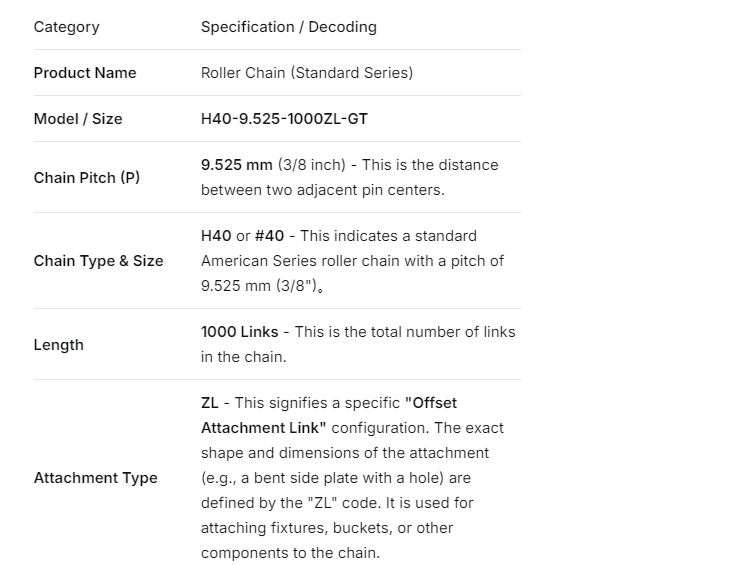This screenshot has width=742, height=565.
Task: Click the "Chain Pitch (P)" row label
Action: [x=87, y=178]
